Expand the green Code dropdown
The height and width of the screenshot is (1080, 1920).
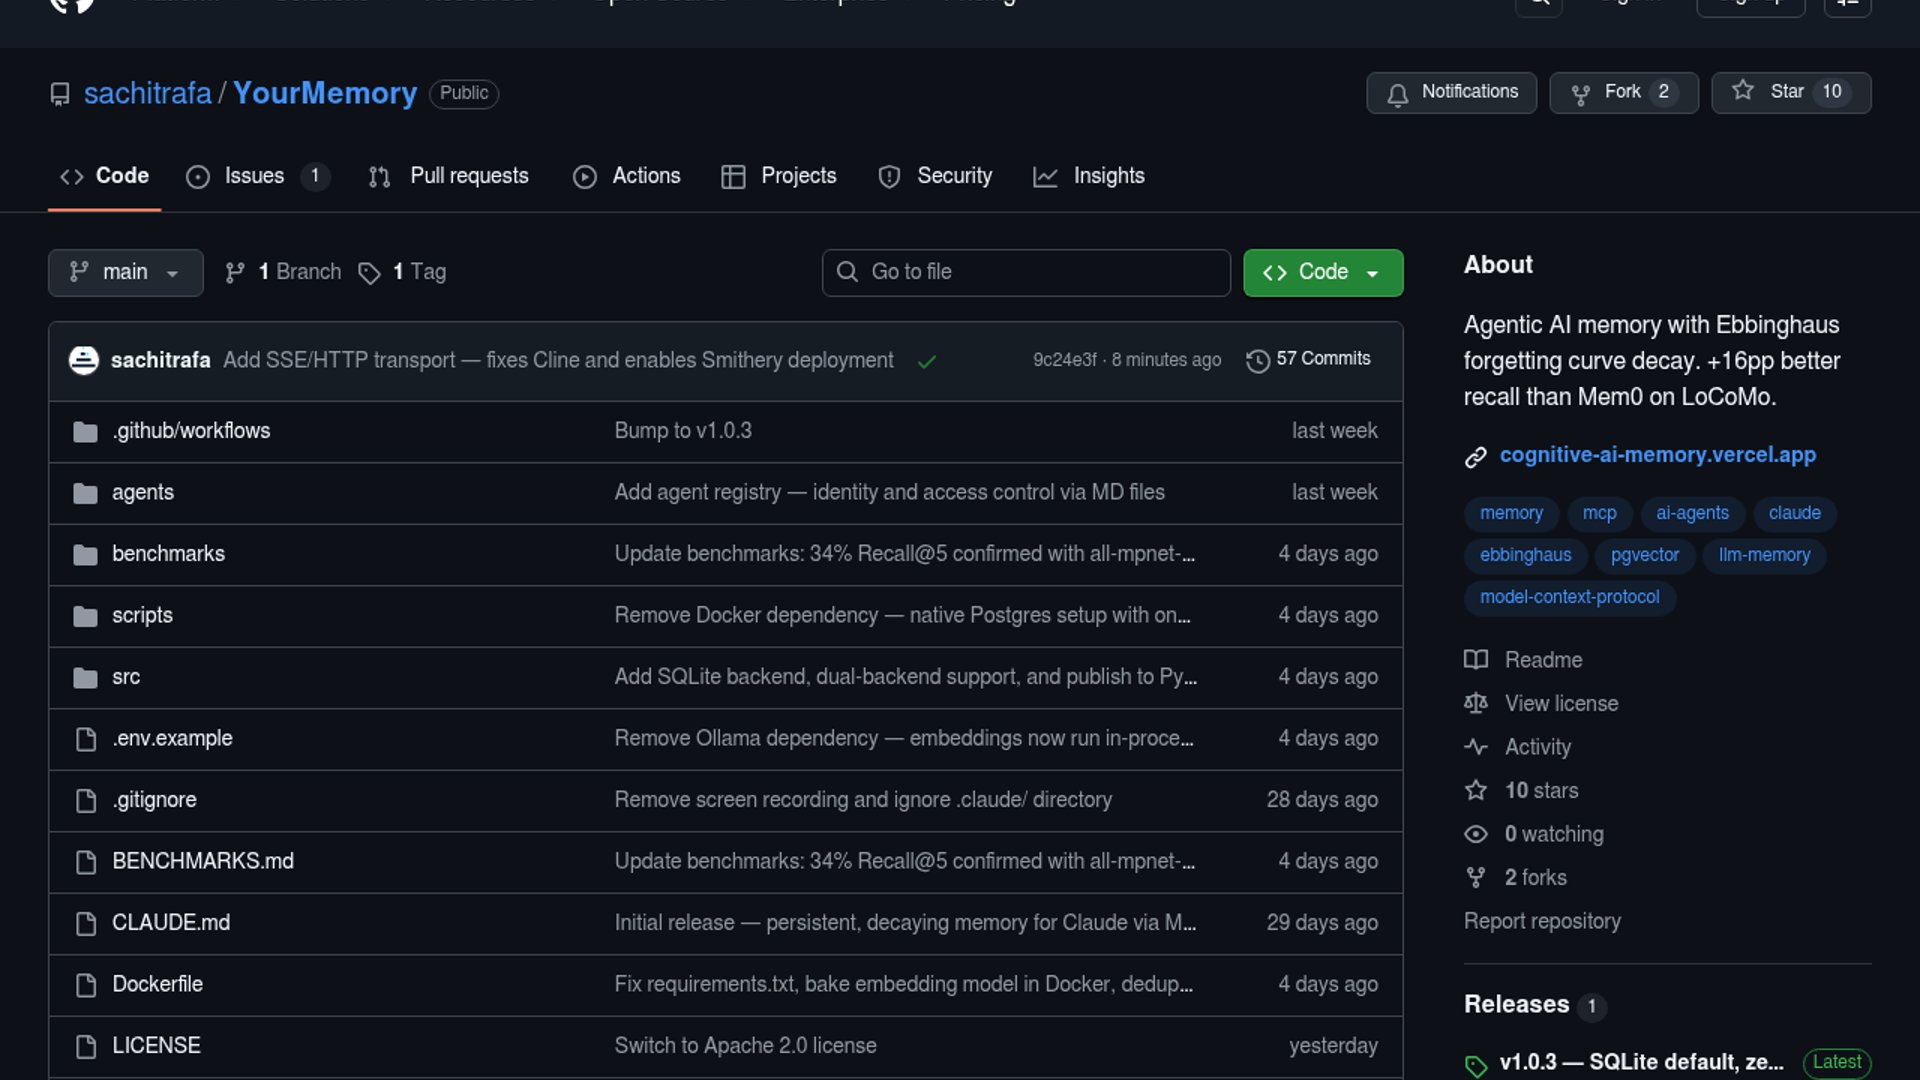[x=1322, y=272]
